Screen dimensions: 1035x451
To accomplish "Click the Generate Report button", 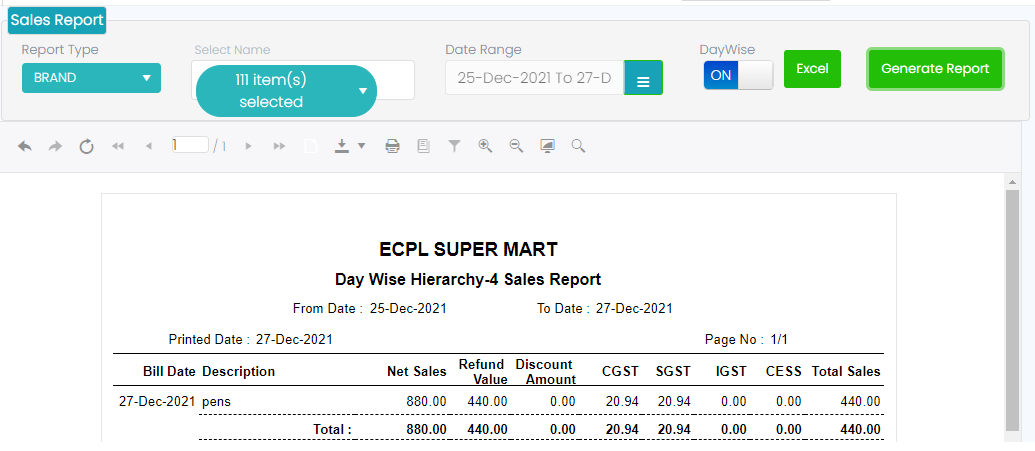I will (935, 69).
